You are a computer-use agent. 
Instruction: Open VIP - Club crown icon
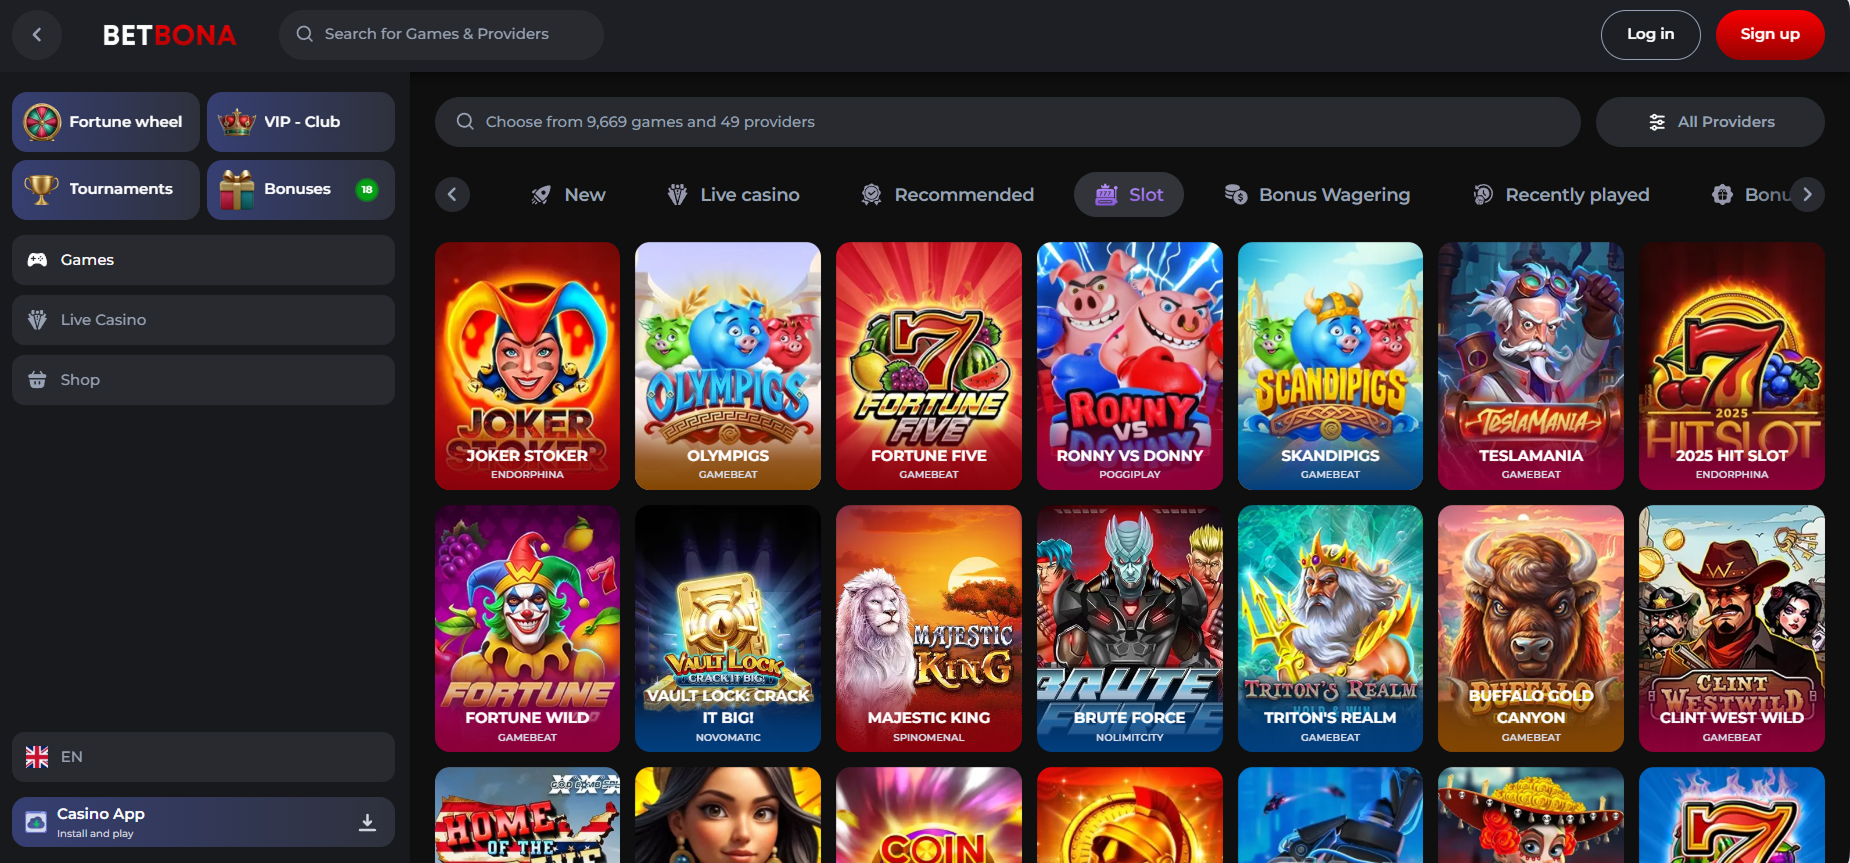tap(237, 122)
